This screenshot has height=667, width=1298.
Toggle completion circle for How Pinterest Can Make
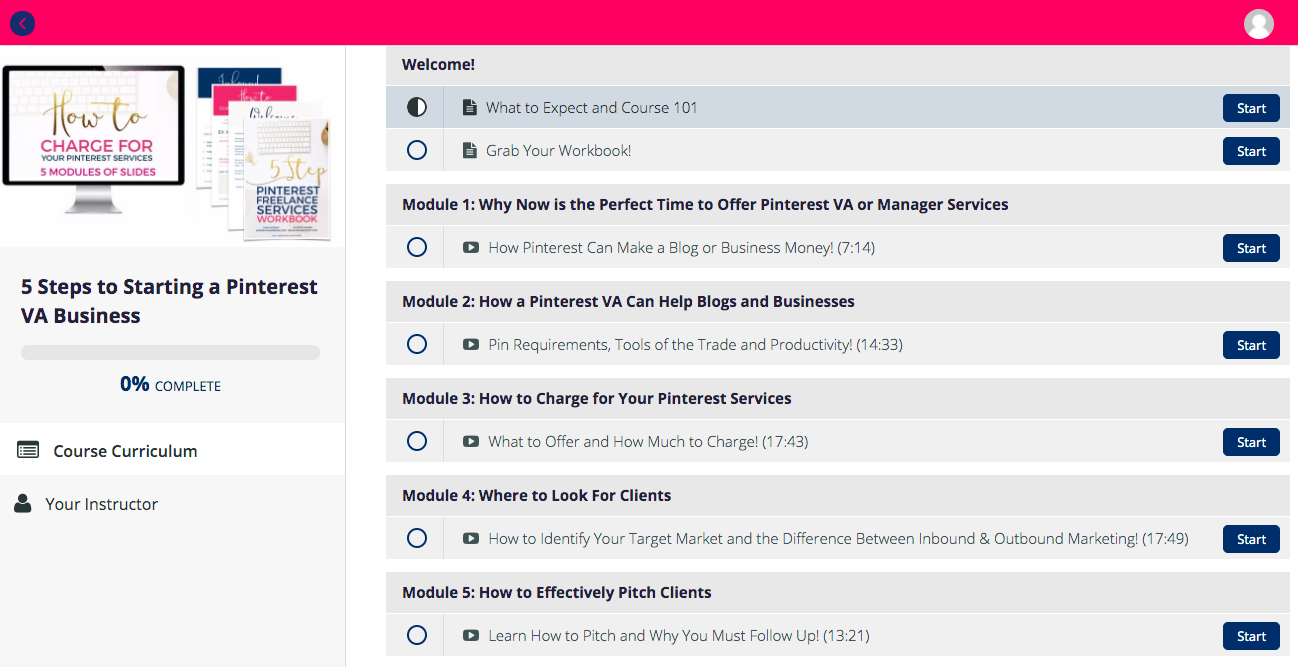click(x=417, y=247)
